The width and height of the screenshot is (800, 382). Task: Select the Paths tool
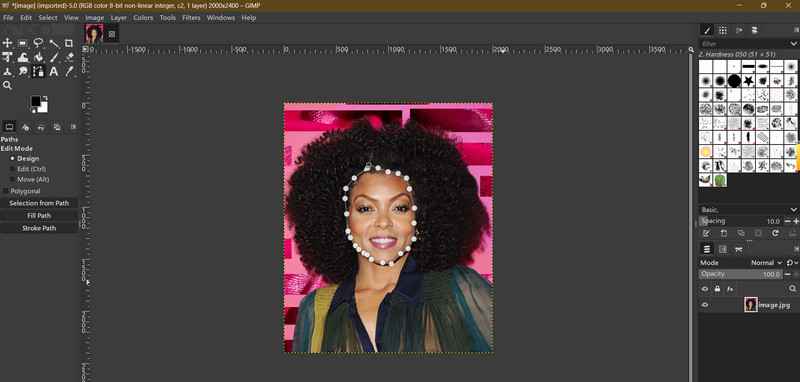coord(38,71)
